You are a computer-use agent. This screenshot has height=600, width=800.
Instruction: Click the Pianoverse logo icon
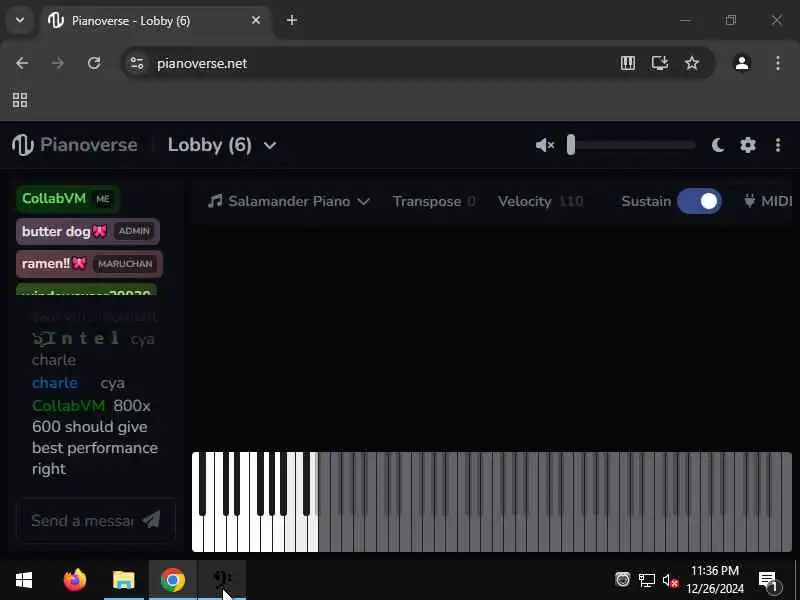[23, 145]
